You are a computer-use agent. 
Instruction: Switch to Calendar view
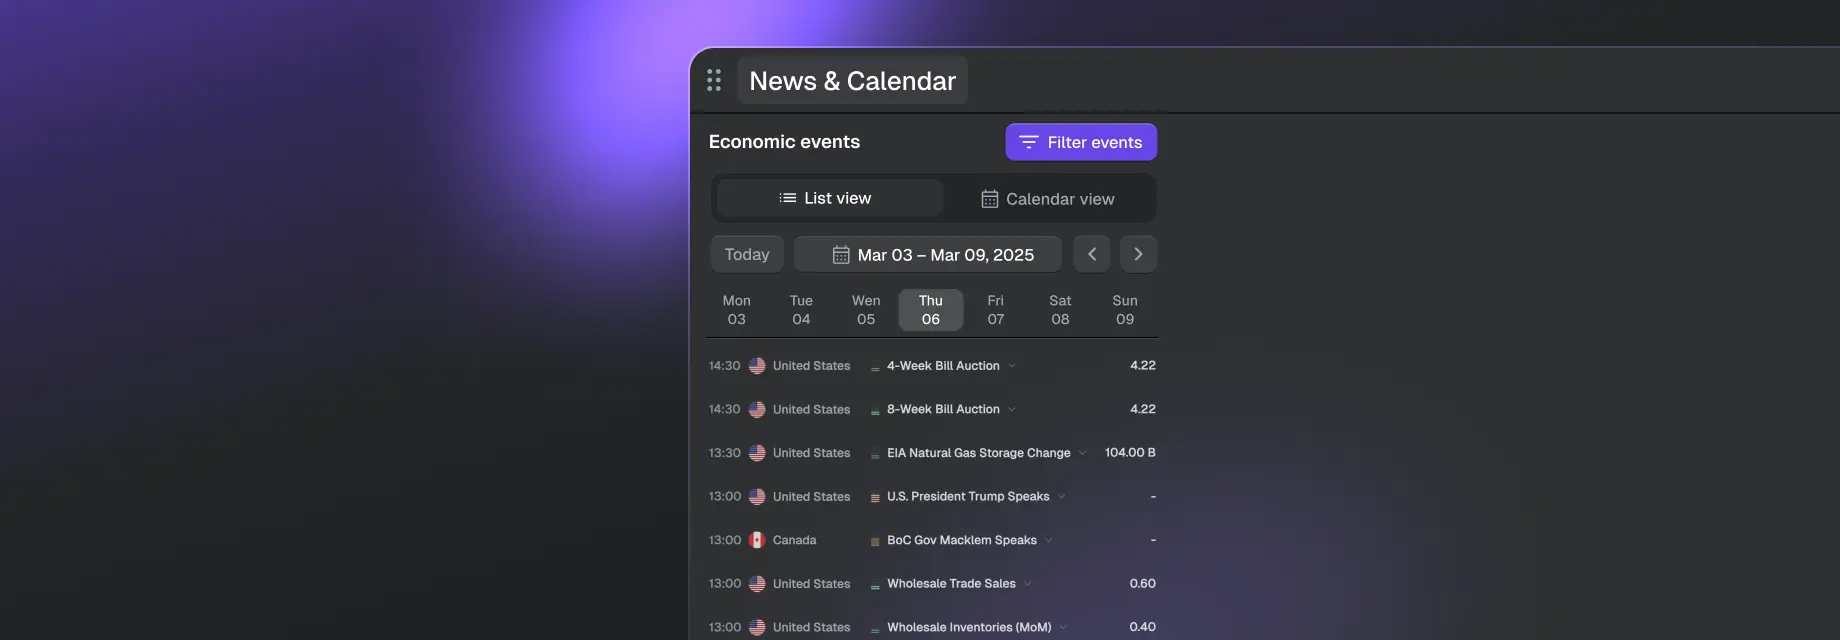pos(1048,199)
